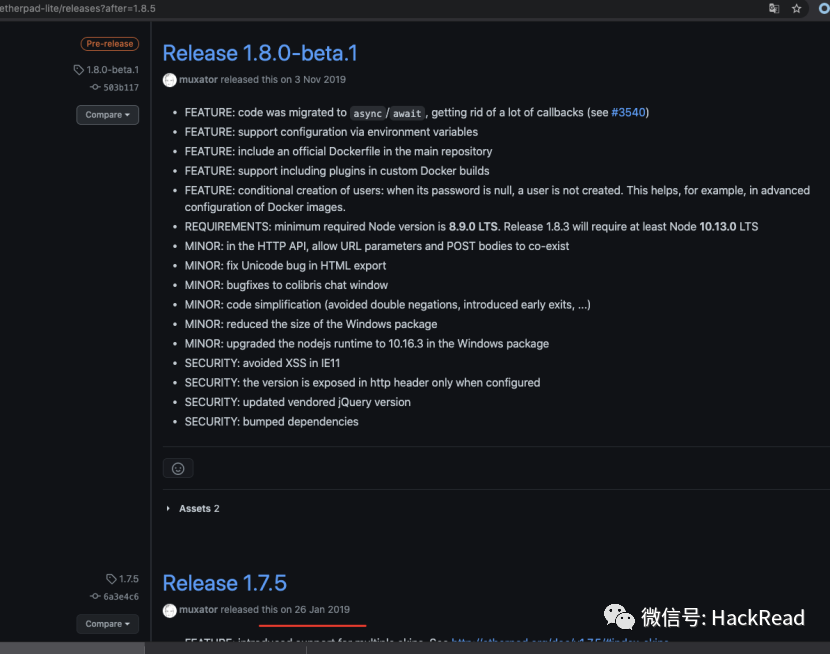Click 'FEATURE: support configuration via environment variables'
This screenshot has height=654, width=832.
[331, 132]
